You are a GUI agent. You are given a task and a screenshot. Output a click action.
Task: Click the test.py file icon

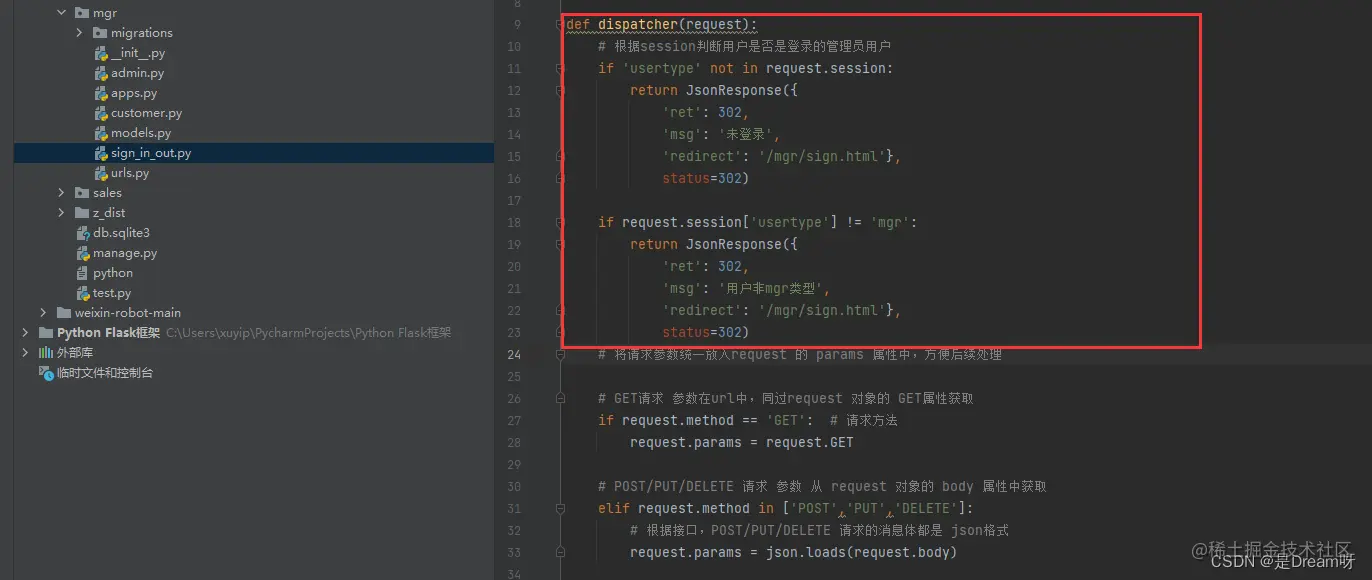84,293
